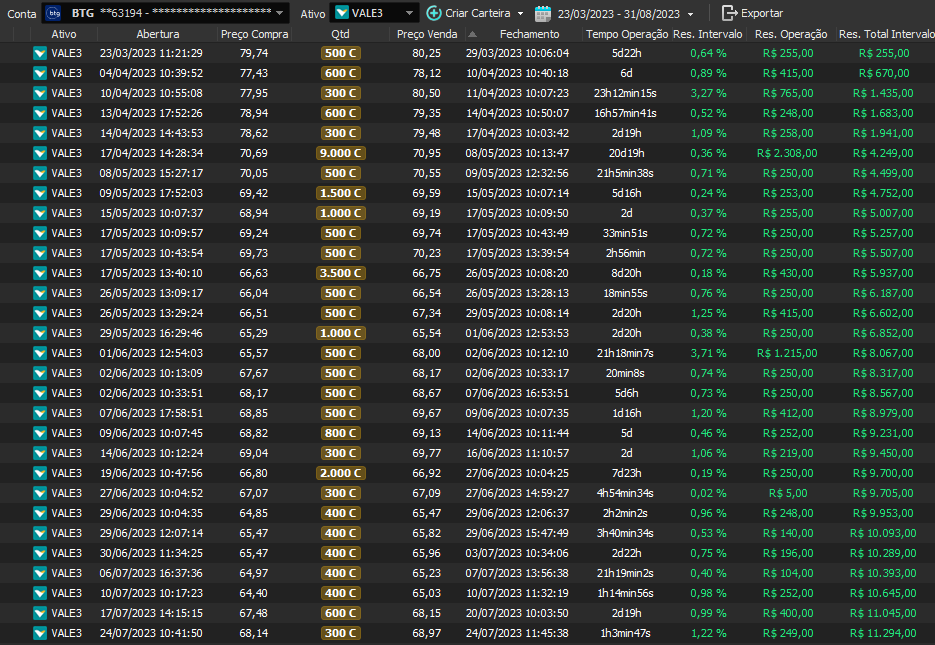Sort by Fechamento column header
Image resolution: width=935 pixels, height=645 pixels.
529,34
